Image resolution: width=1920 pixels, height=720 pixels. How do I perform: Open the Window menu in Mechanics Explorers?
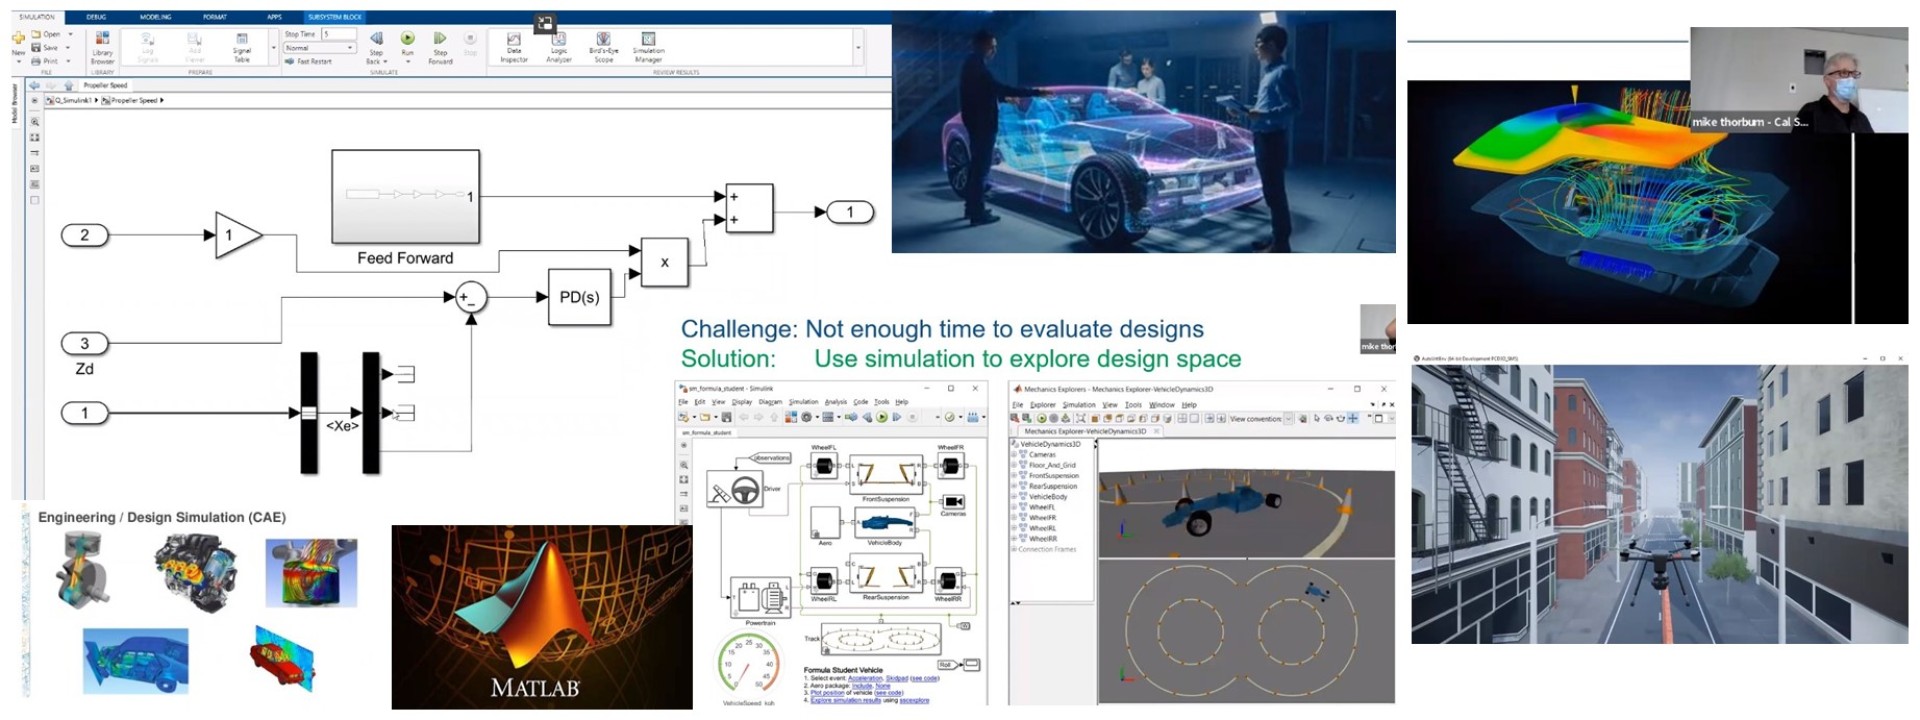point(1162,405)
